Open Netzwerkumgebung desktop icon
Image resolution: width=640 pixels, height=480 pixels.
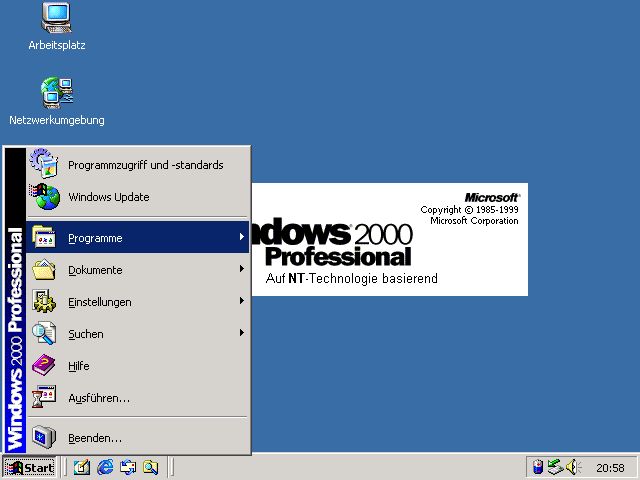tap(56, 93)
